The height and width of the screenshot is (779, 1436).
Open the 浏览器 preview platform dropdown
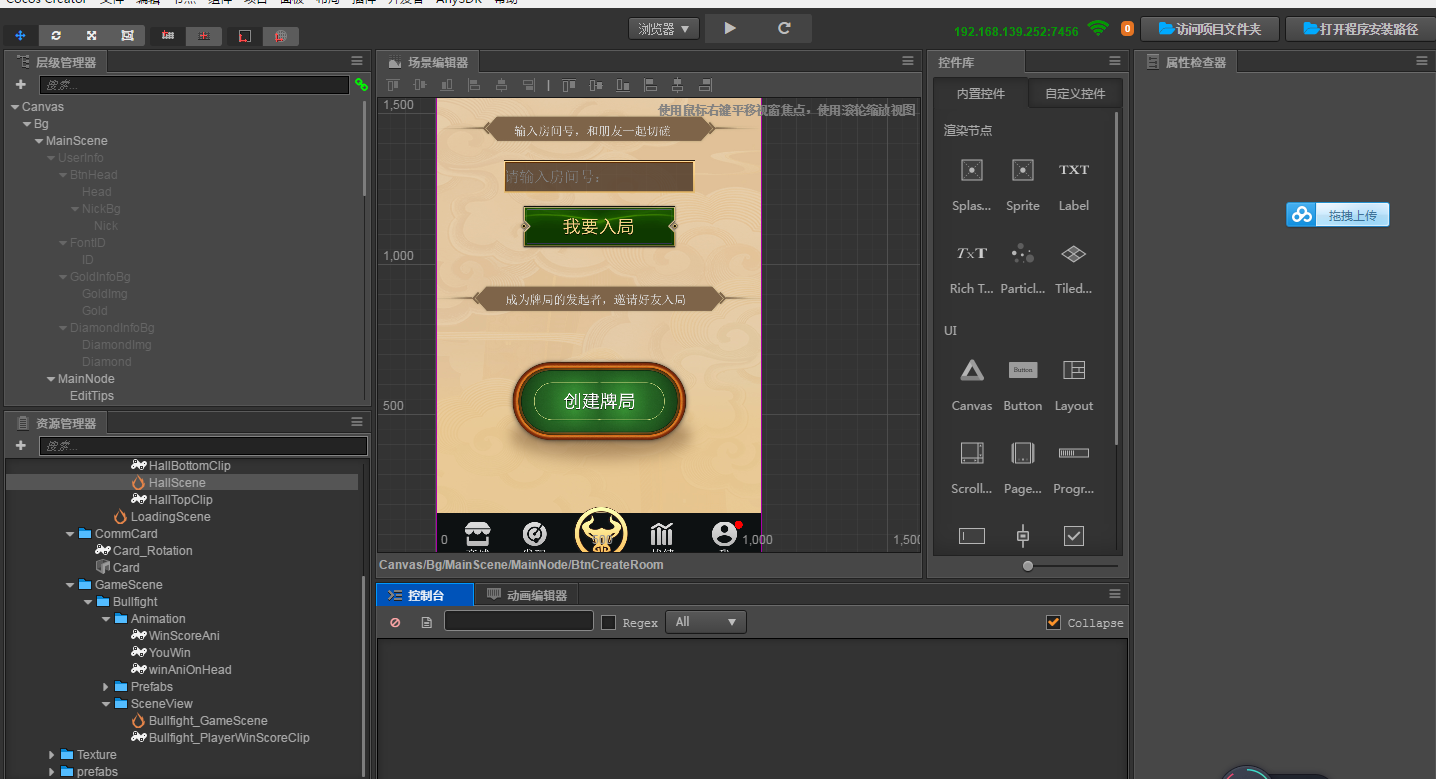point(663,29)
